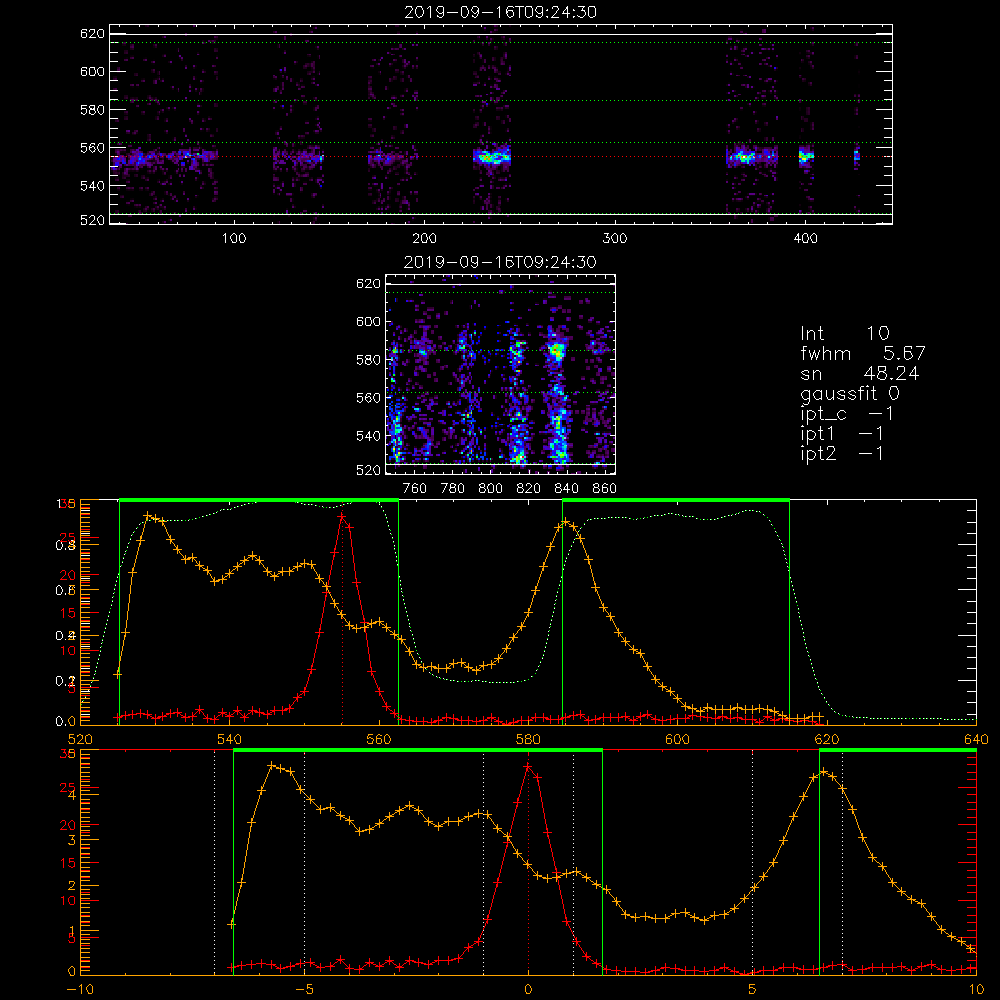Click the top plot title 2019-09-16T09:24:30
The image size is (1000, 1000).
501,12
